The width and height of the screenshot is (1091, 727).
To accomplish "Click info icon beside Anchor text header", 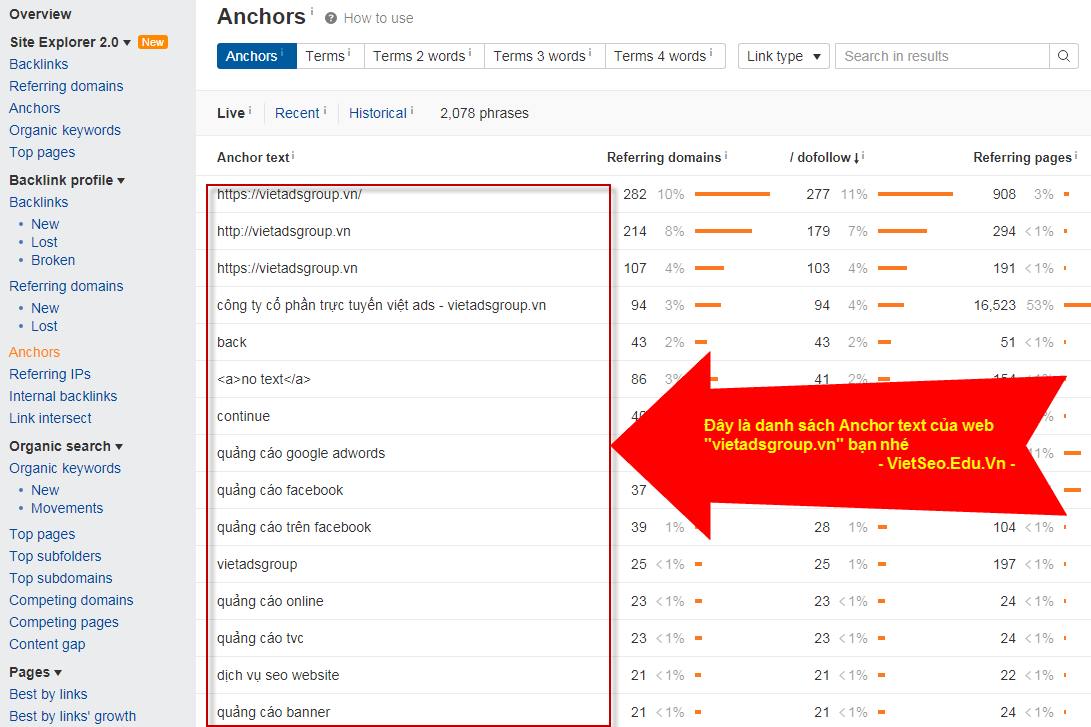I will pos(293,156).
